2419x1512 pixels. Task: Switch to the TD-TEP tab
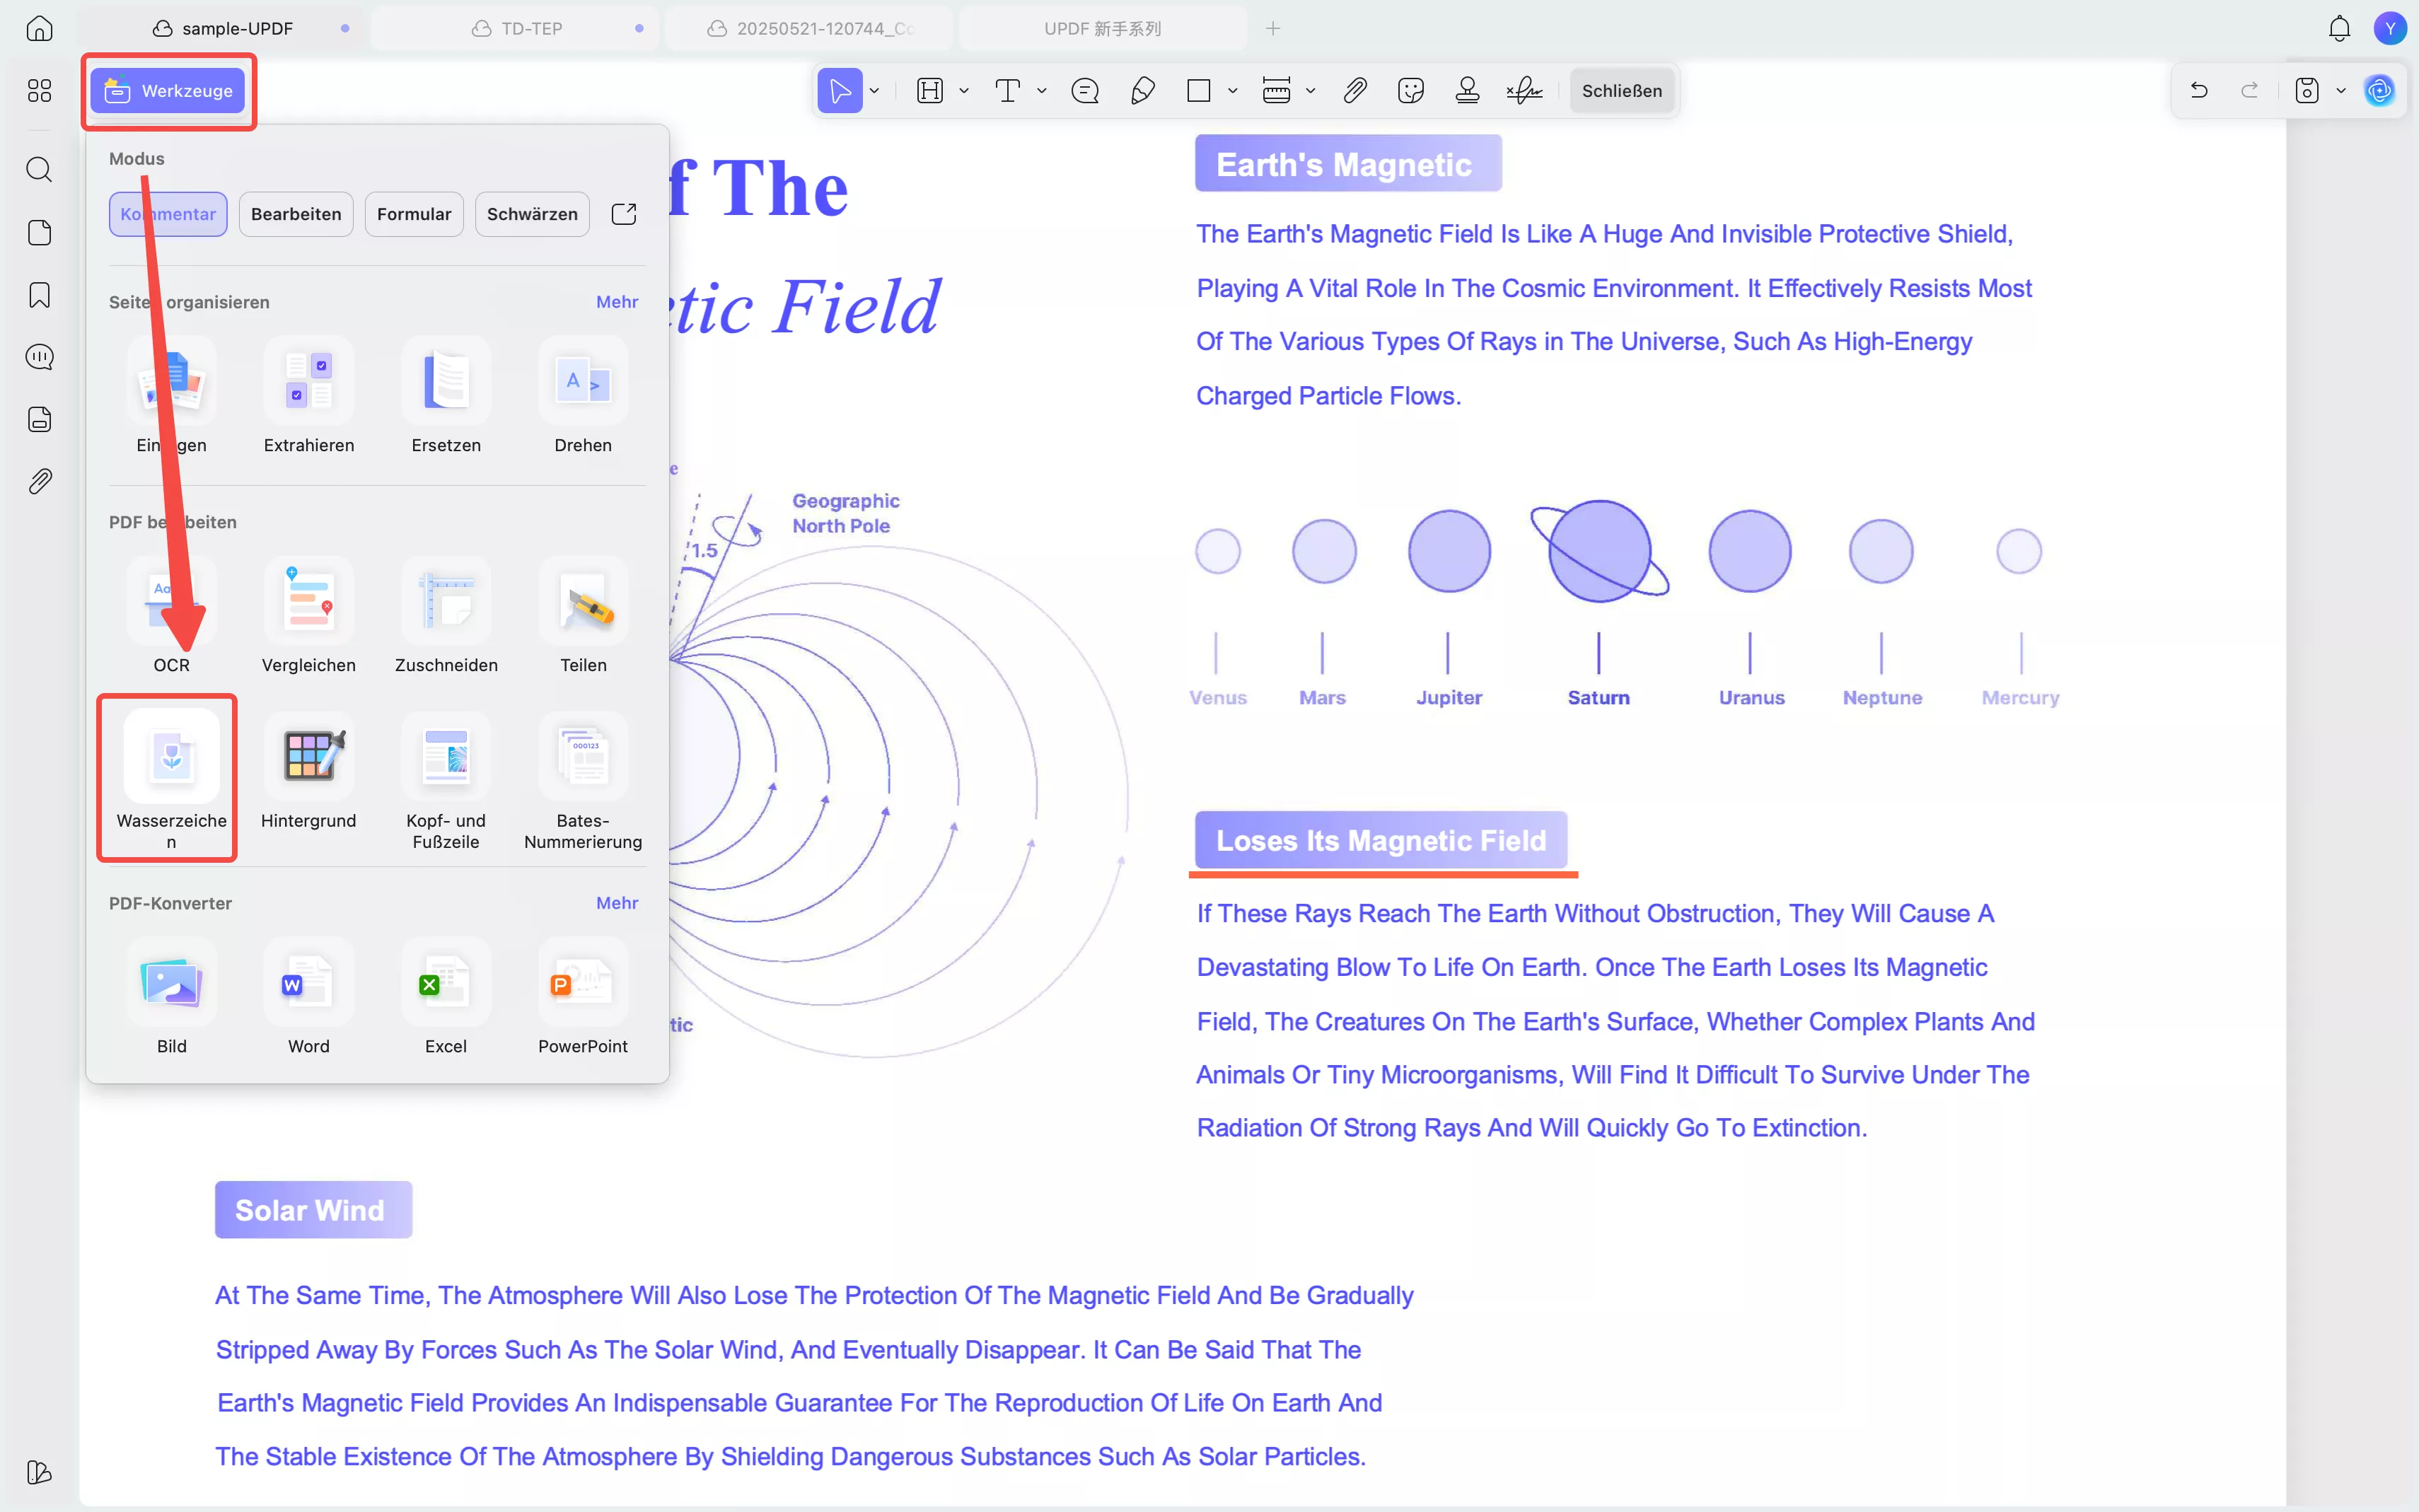click(531, 28)
